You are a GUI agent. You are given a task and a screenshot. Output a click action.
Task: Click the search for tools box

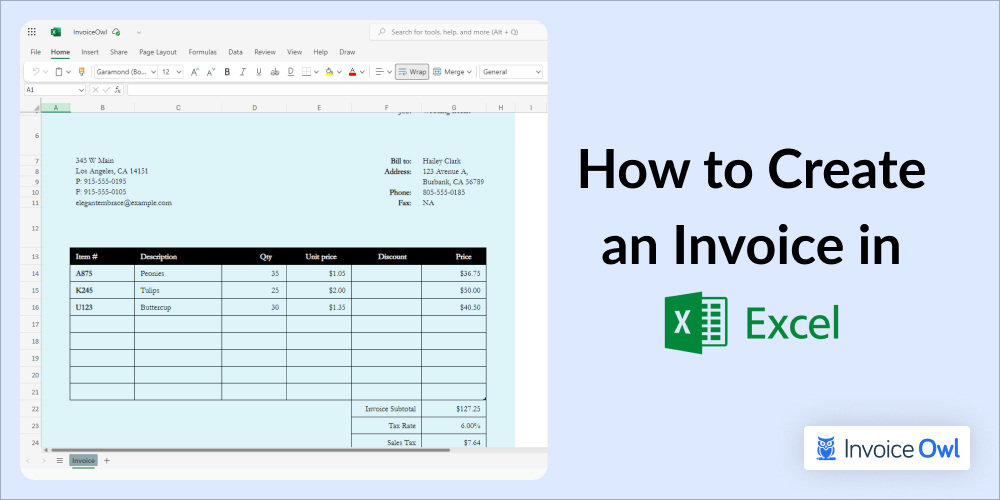(x=460, y=32)
